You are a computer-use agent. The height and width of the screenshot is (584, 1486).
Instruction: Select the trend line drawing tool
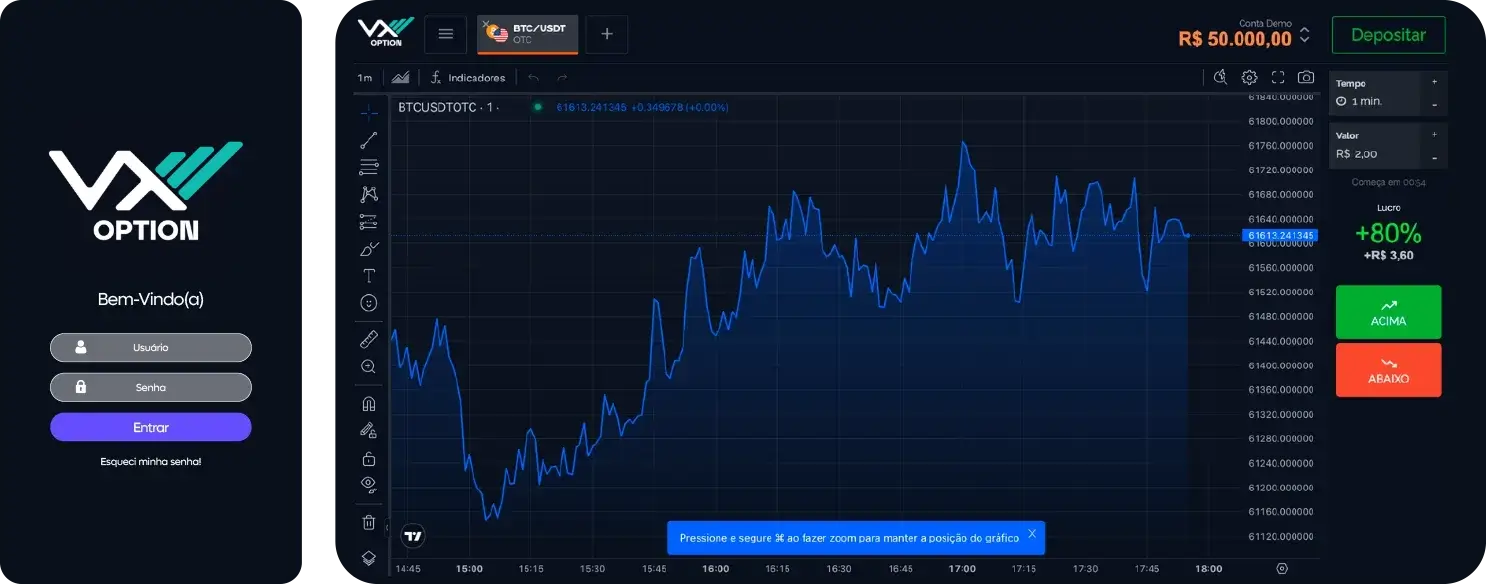(369, 140)
